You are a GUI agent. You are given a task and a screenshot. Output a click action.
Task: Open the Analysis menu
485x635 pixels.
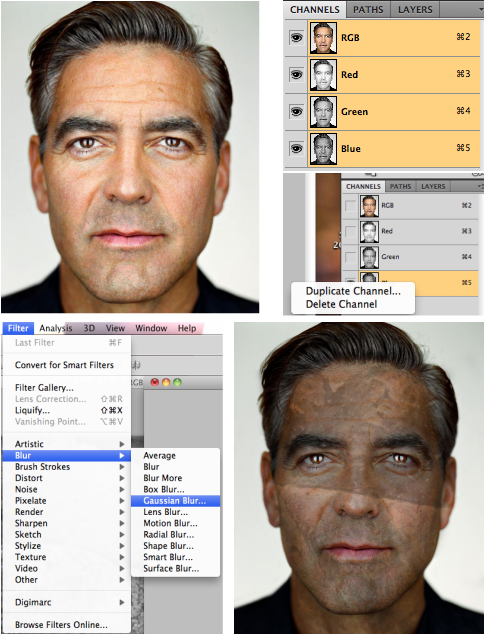point(55,328)
